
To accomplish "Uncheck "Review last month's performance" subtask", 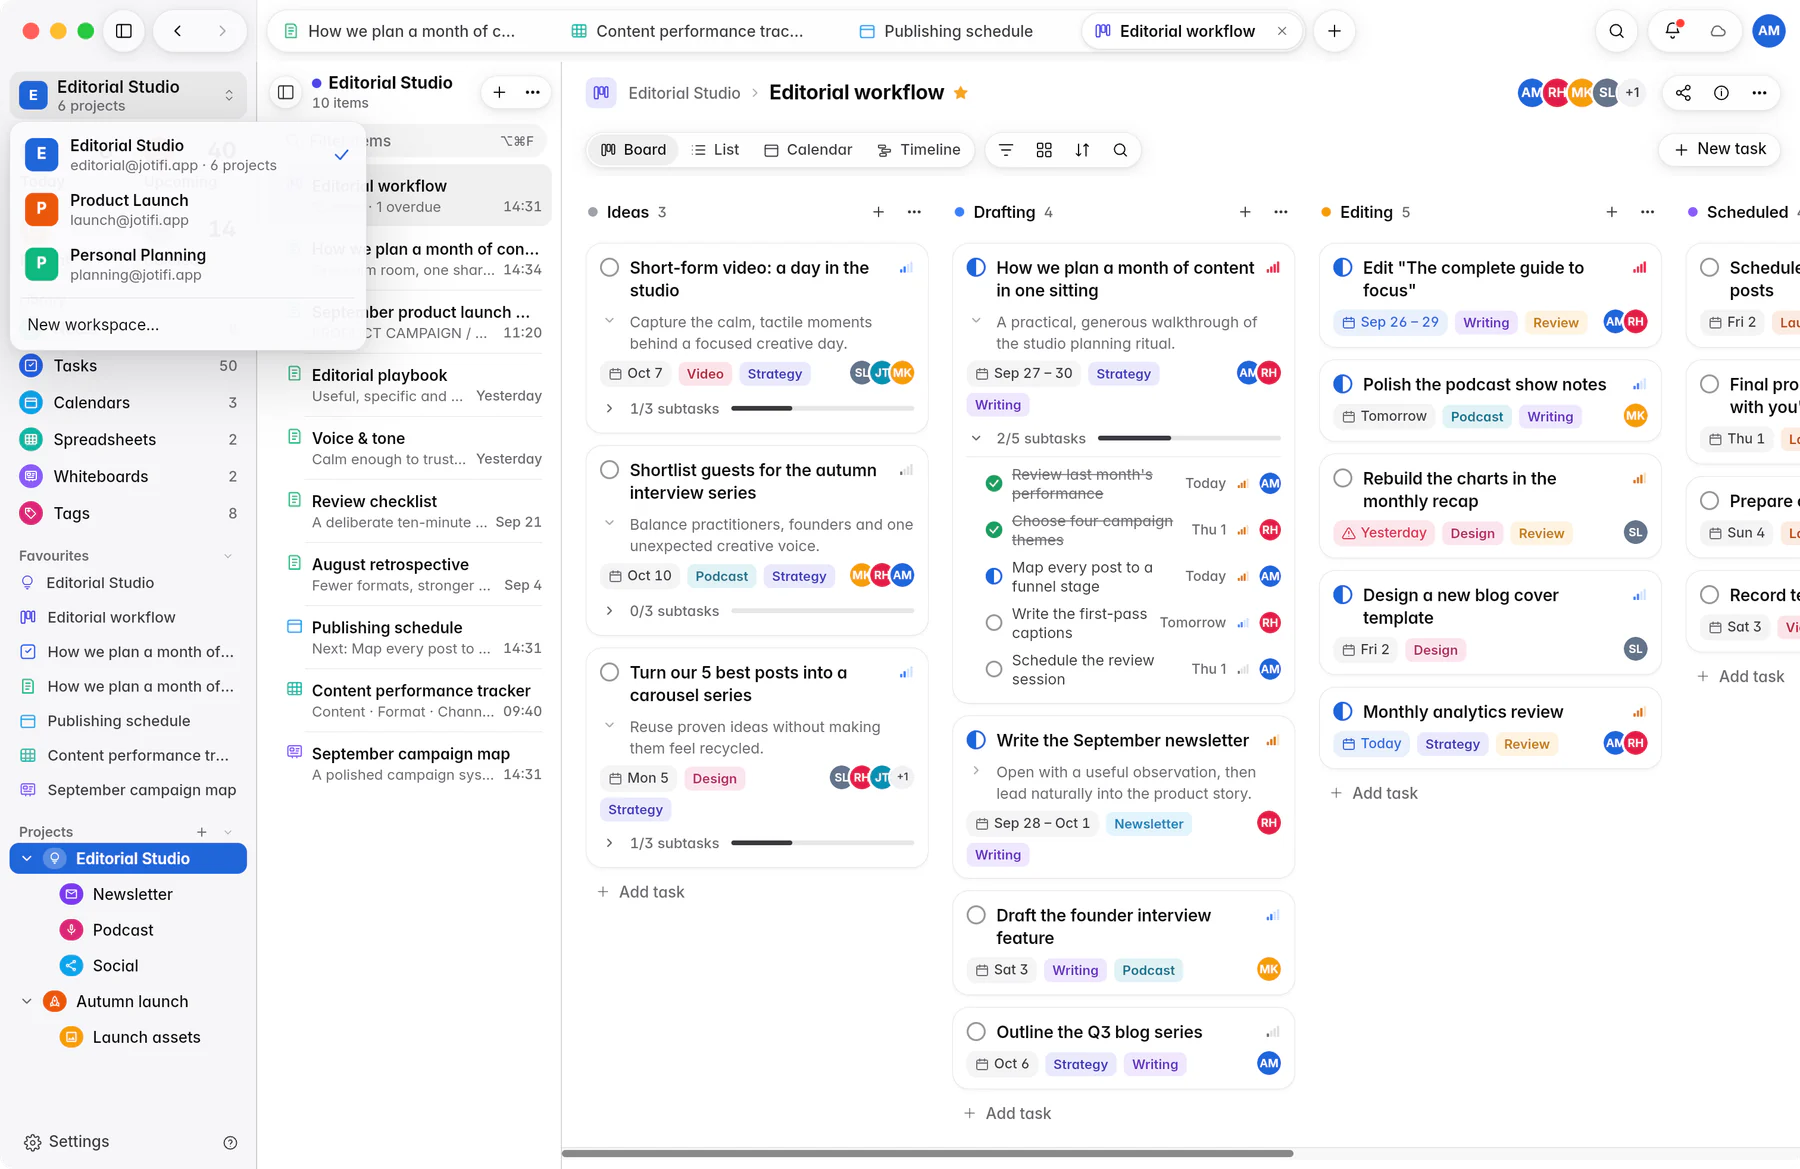I will (994, 484).
